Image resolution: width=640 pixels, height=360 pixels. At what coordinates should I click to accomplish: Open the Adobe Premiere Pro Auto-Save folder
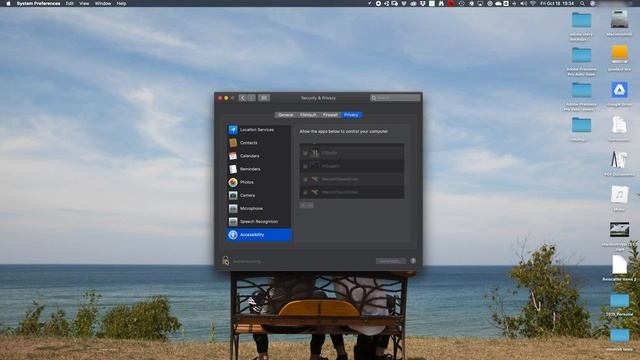point(581,55)
